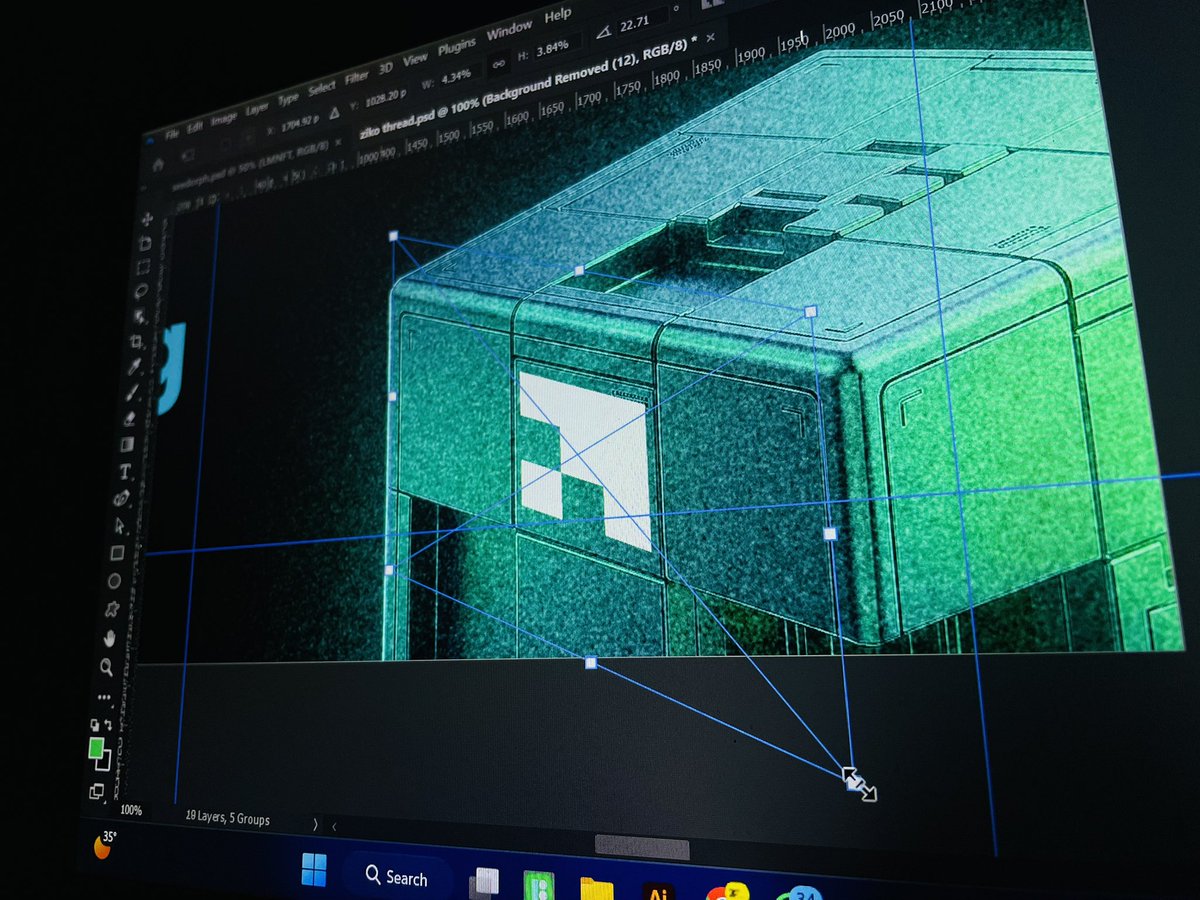
Task: Open the Select menu
Action: (321, 89)
